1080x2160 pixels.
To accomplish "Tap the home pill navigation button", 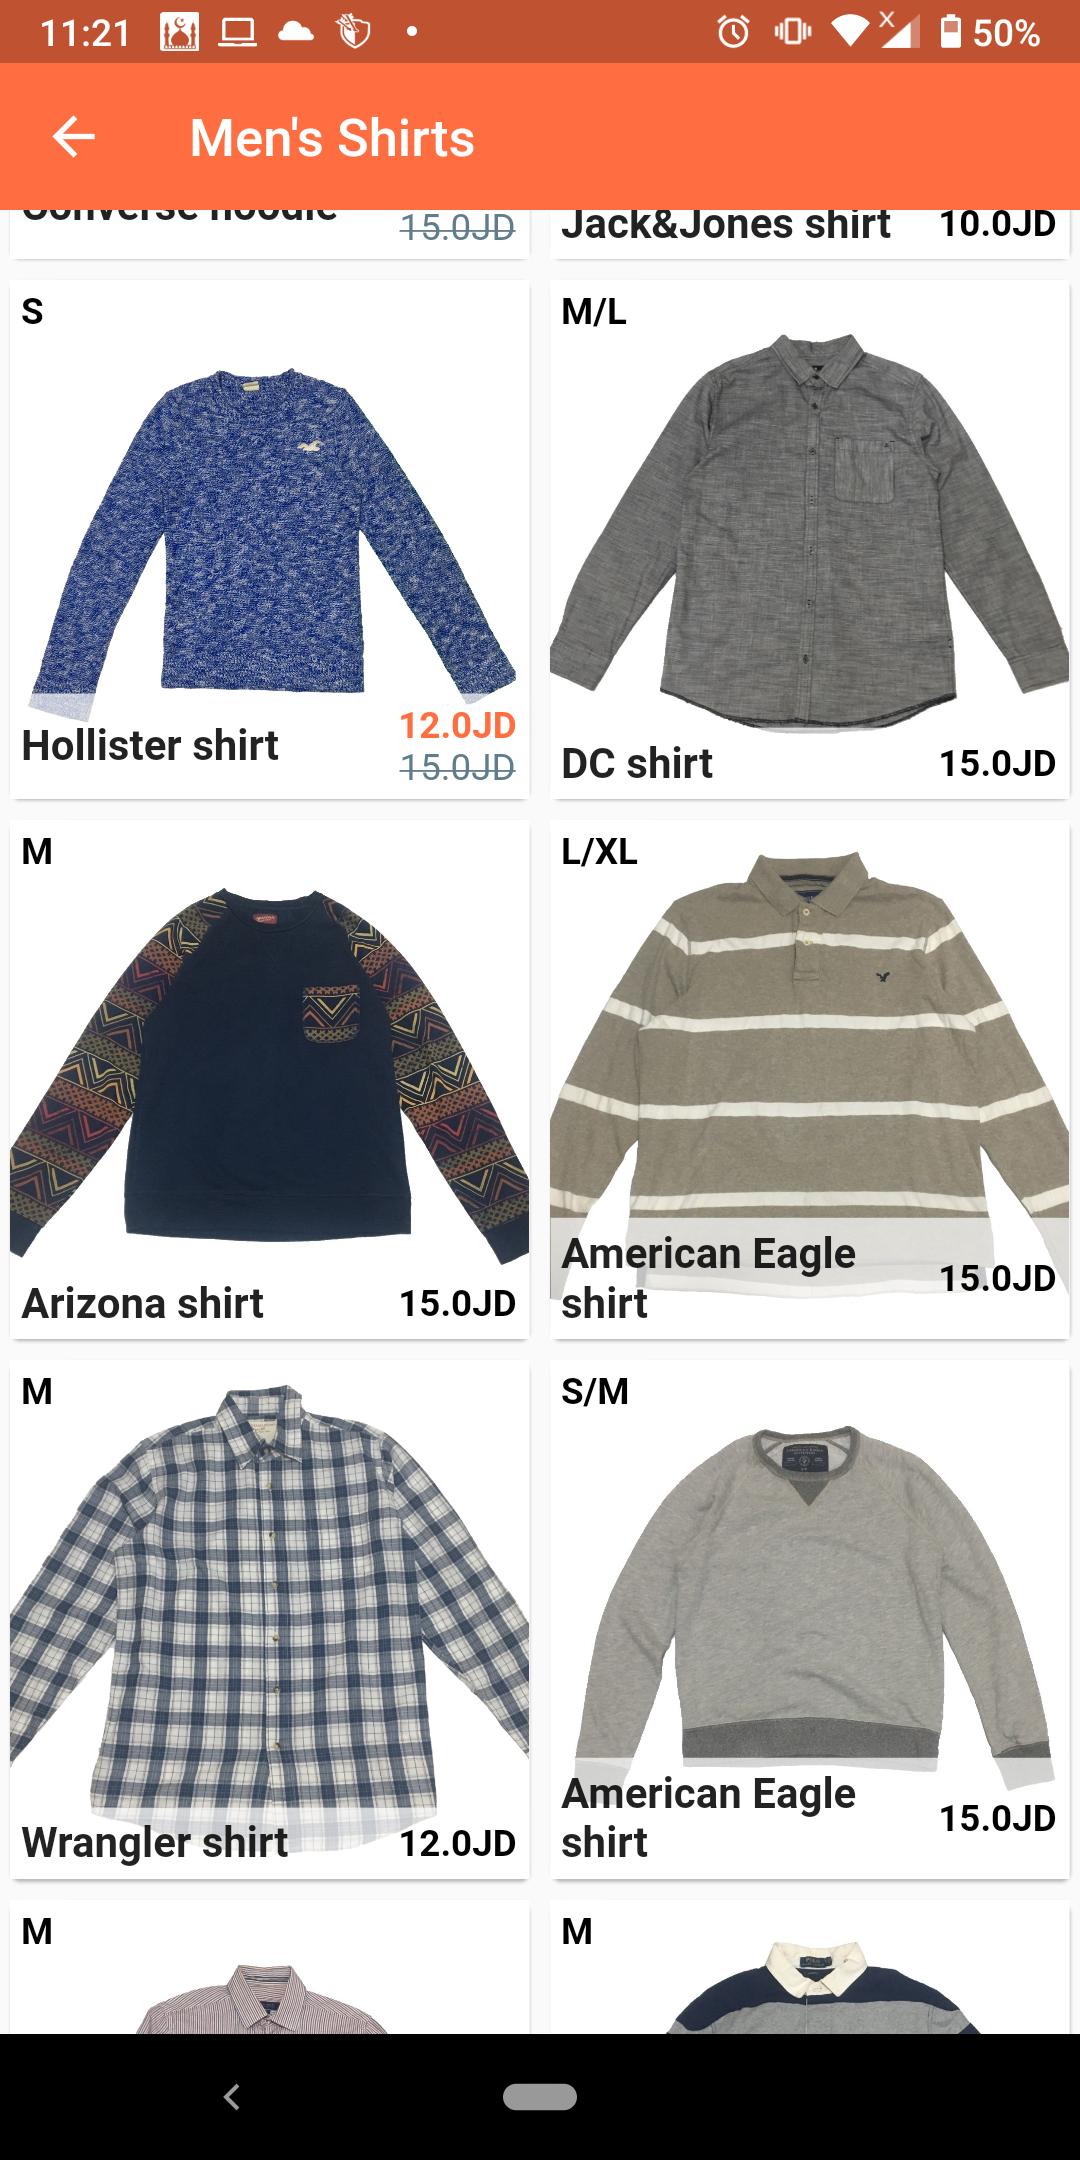I will [x=540, y=2096].
